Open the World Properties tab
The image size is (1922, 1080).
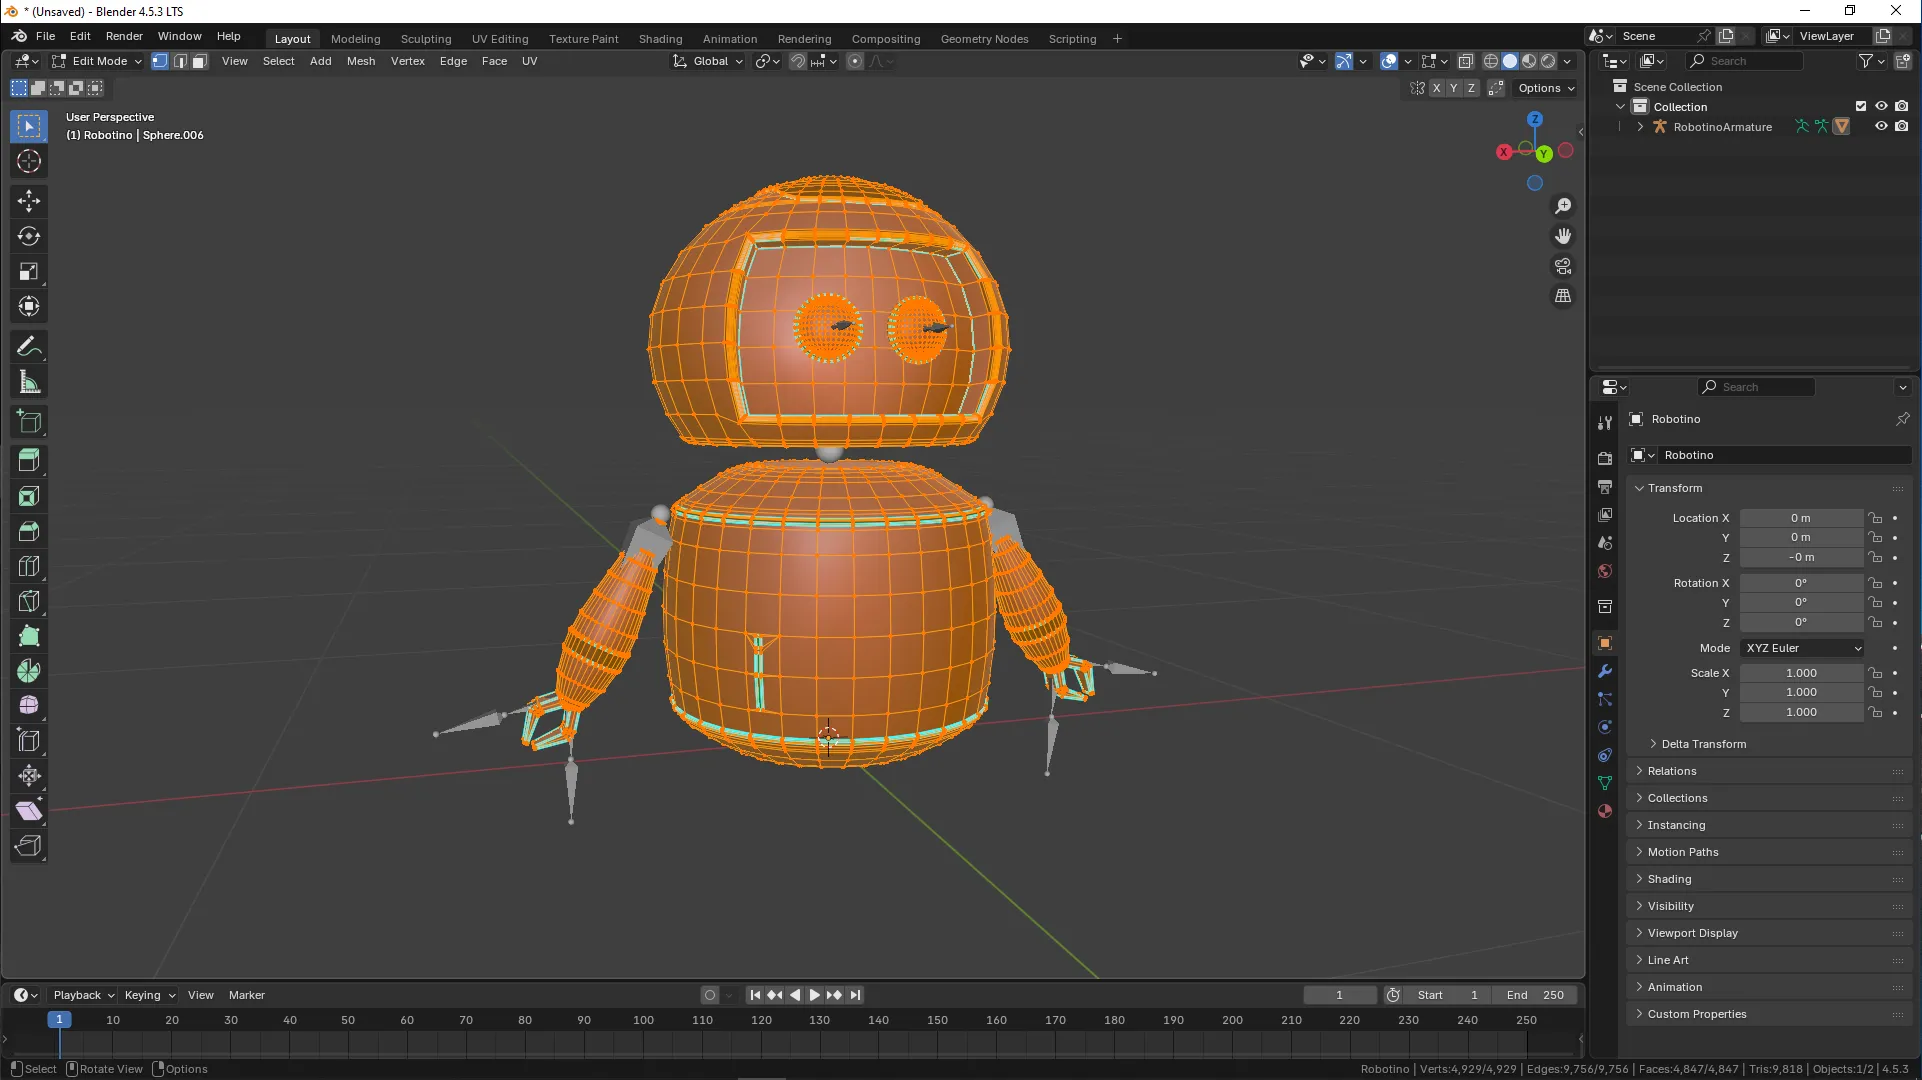click(x=1604, y=571)
